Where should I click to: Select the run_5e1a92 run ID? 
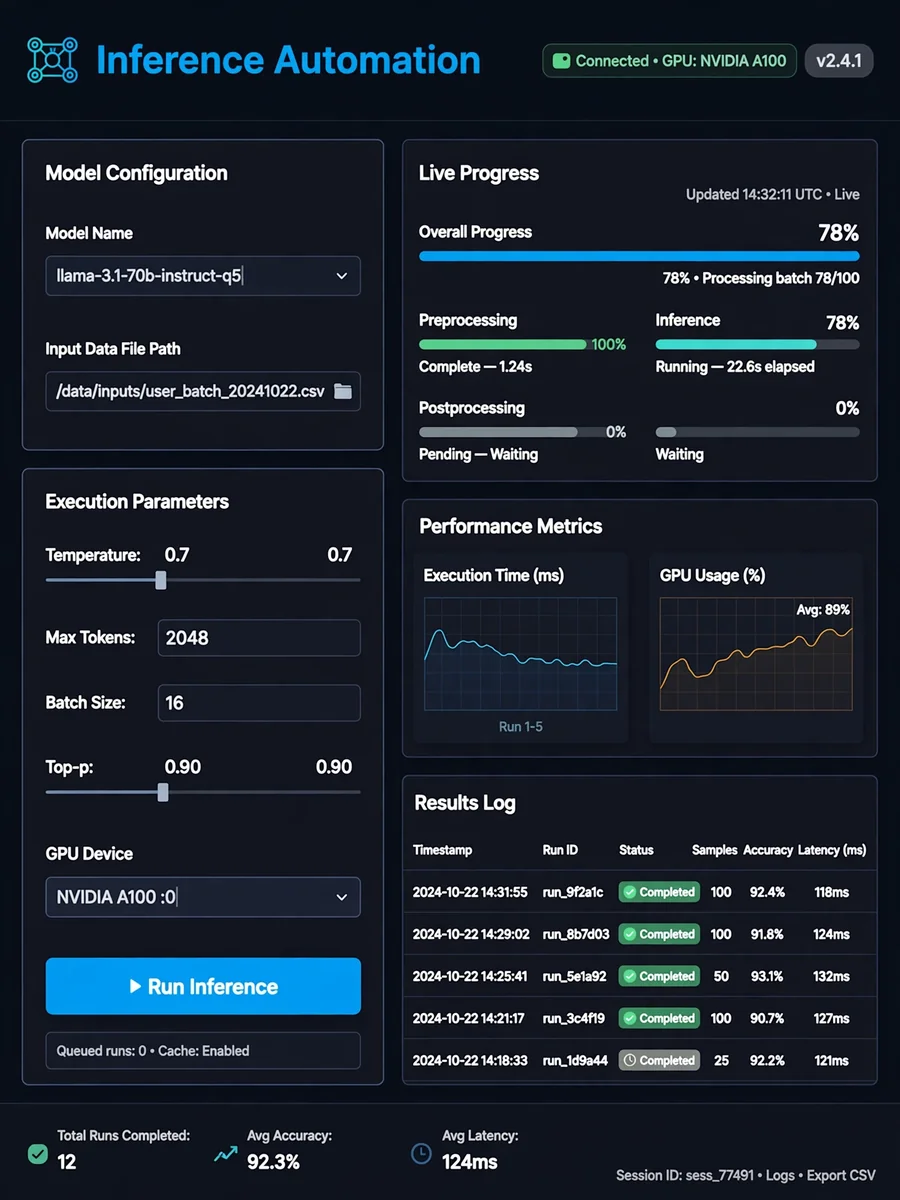click(574, 976)
